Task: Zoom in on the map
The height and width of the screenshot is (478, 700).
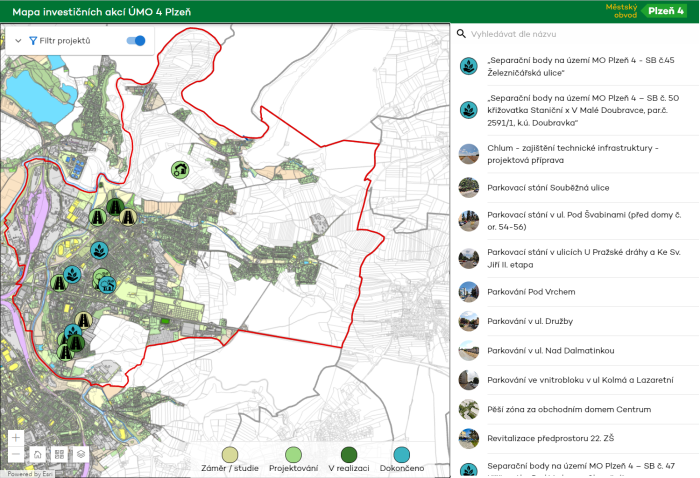Action: 15,437
